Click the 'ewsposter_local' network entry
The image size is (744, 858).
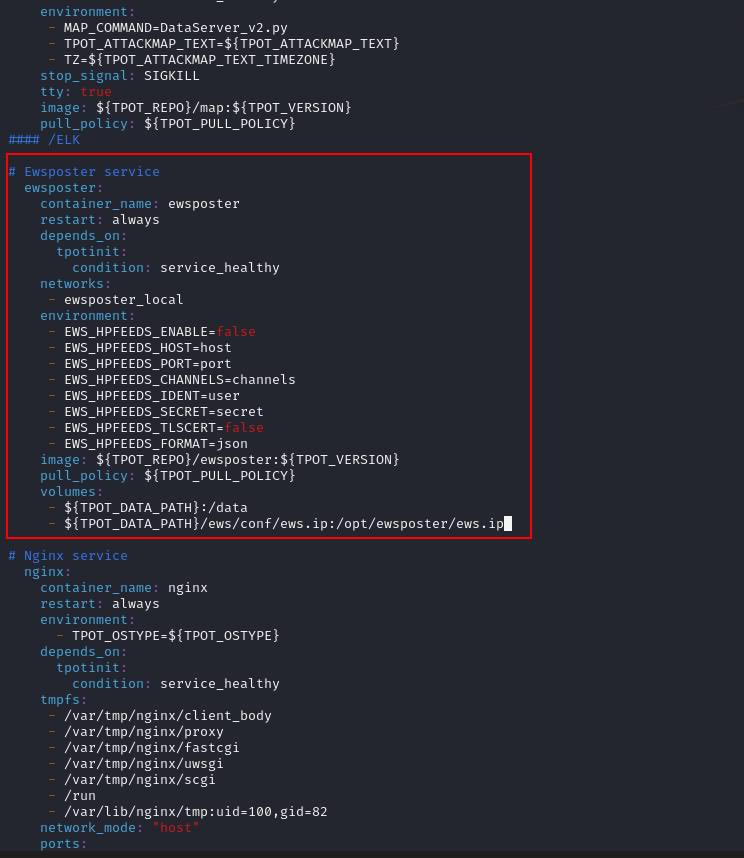tap(124, 300)
